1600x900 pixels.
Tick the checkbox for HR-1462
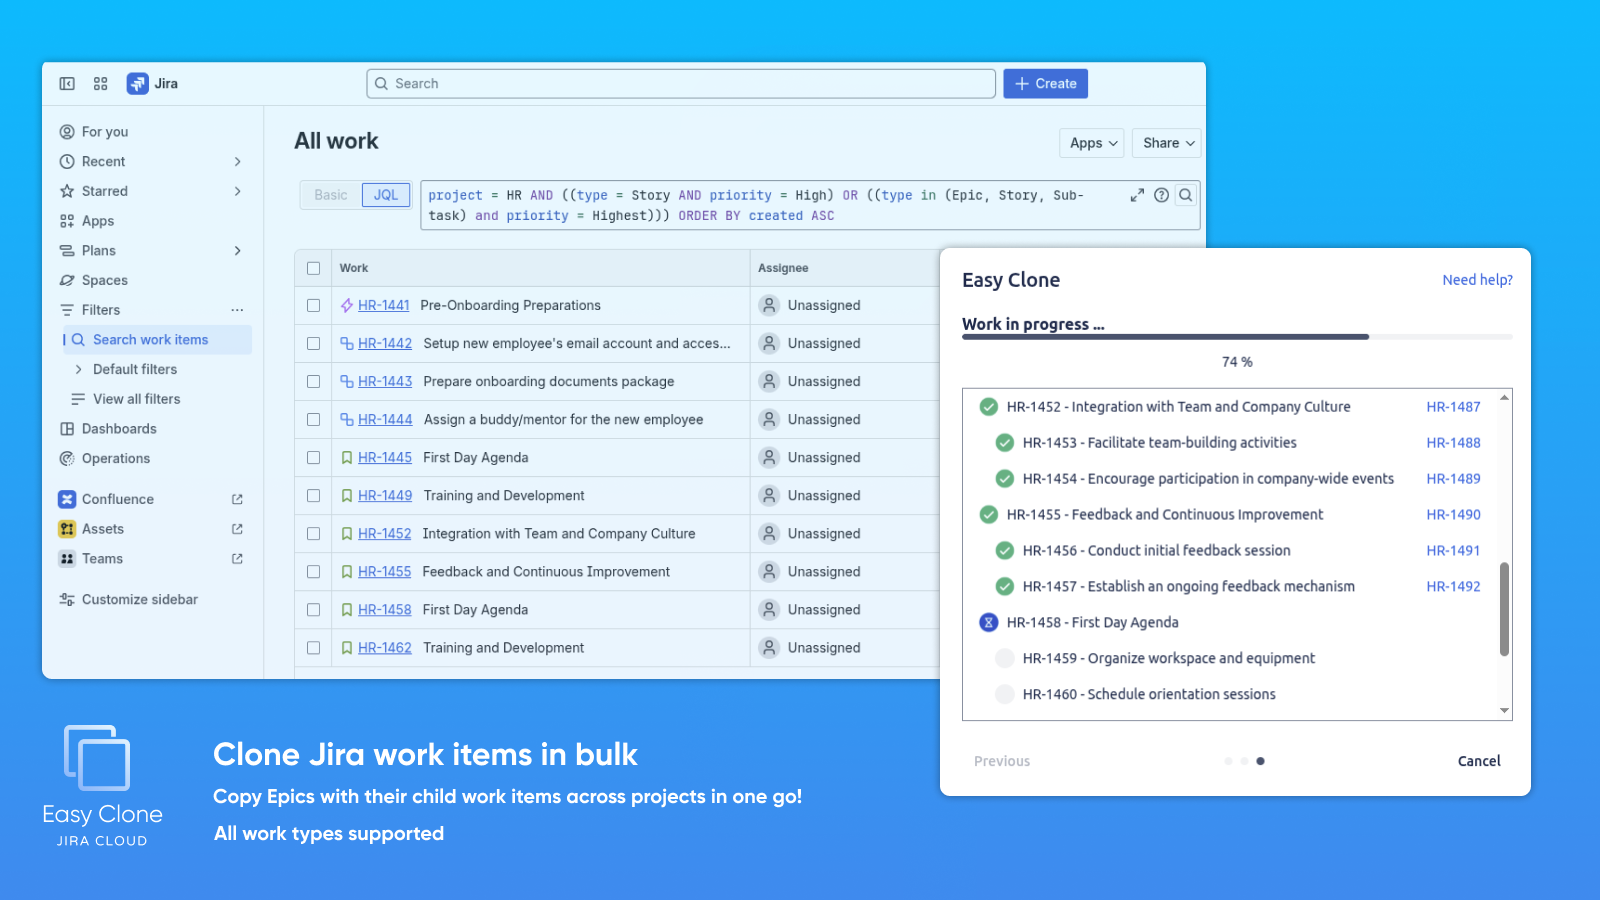click(313, 647)
